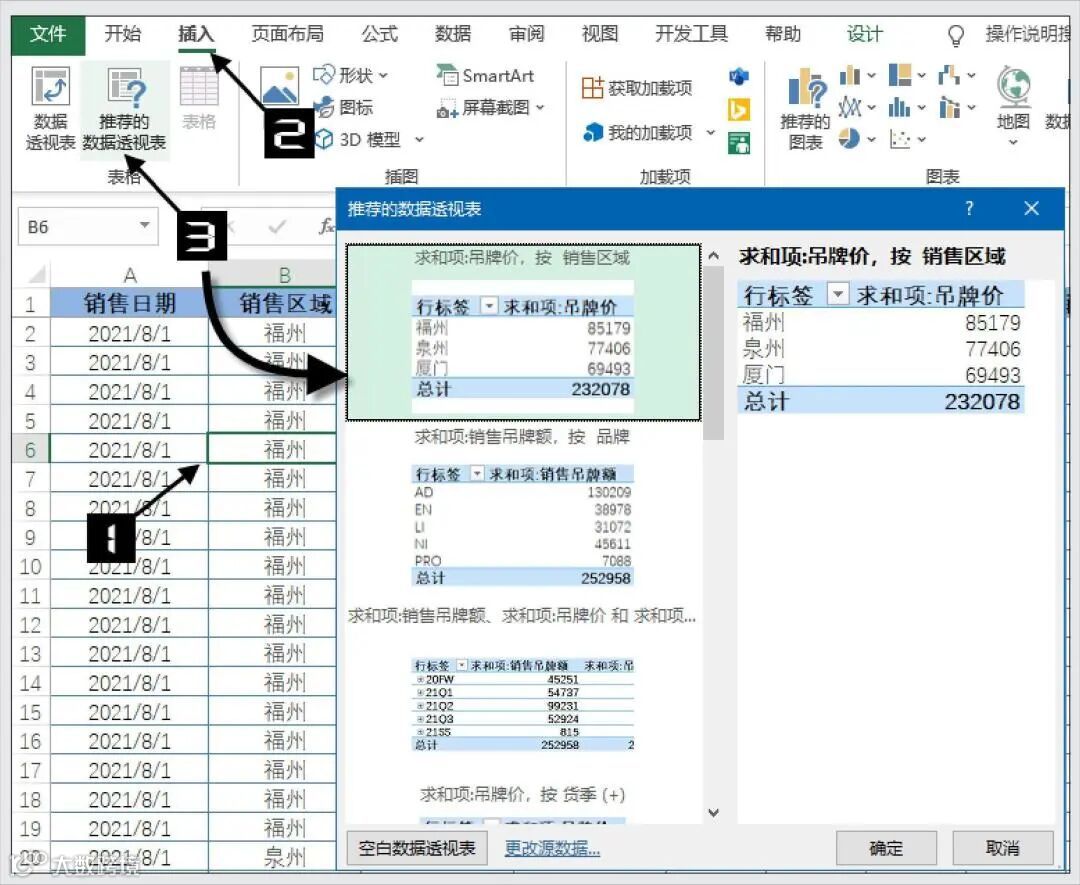Screen dimensions: 1080x885
Task: Select sales amount by brand thumbnail
Action: (x=523, y=508)
